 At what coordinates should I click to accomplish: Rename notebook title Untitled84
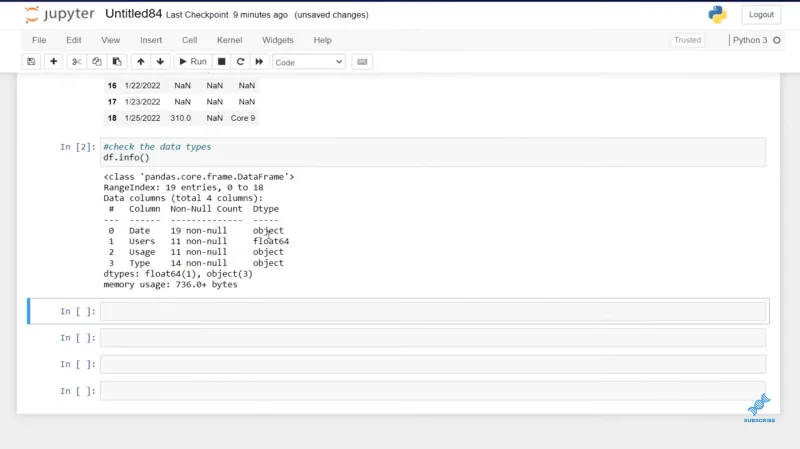pyautogui.click(x=134, y=14)
